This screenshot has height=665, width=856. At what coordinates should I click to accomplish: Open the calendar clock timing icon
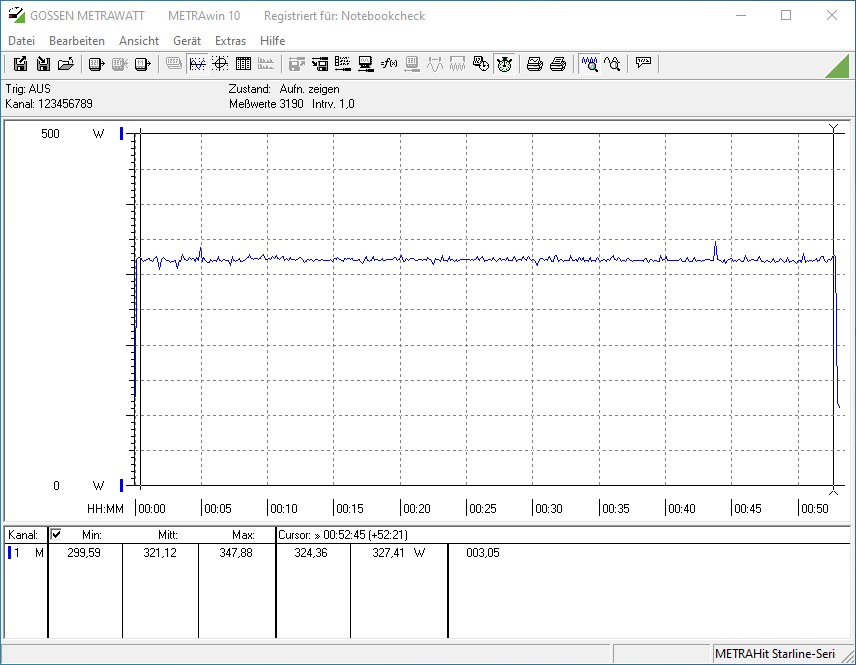tap(481, 64)
